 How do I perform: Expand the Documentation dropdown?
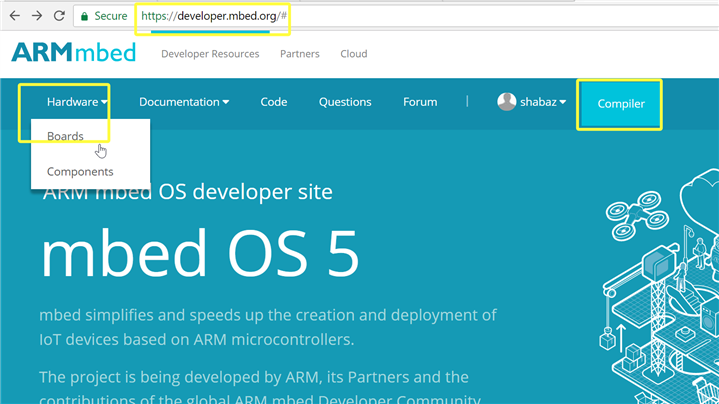[184, 102]
